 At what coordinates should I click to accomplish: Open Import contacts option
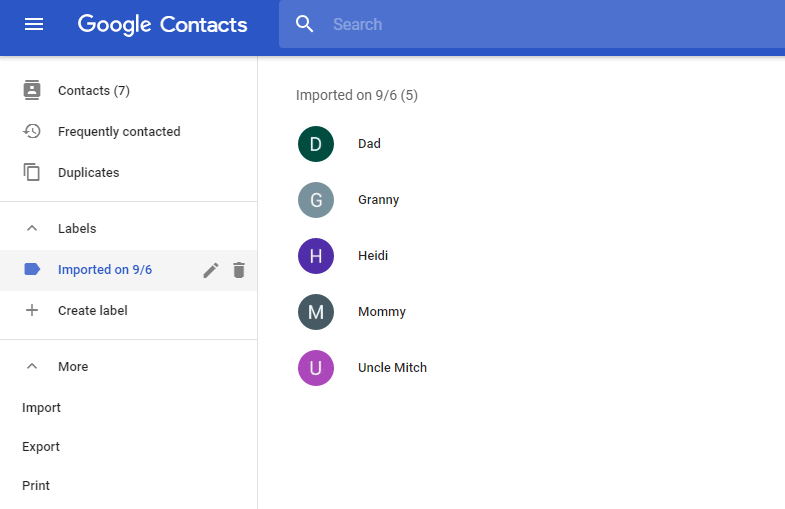pos(42,408)
